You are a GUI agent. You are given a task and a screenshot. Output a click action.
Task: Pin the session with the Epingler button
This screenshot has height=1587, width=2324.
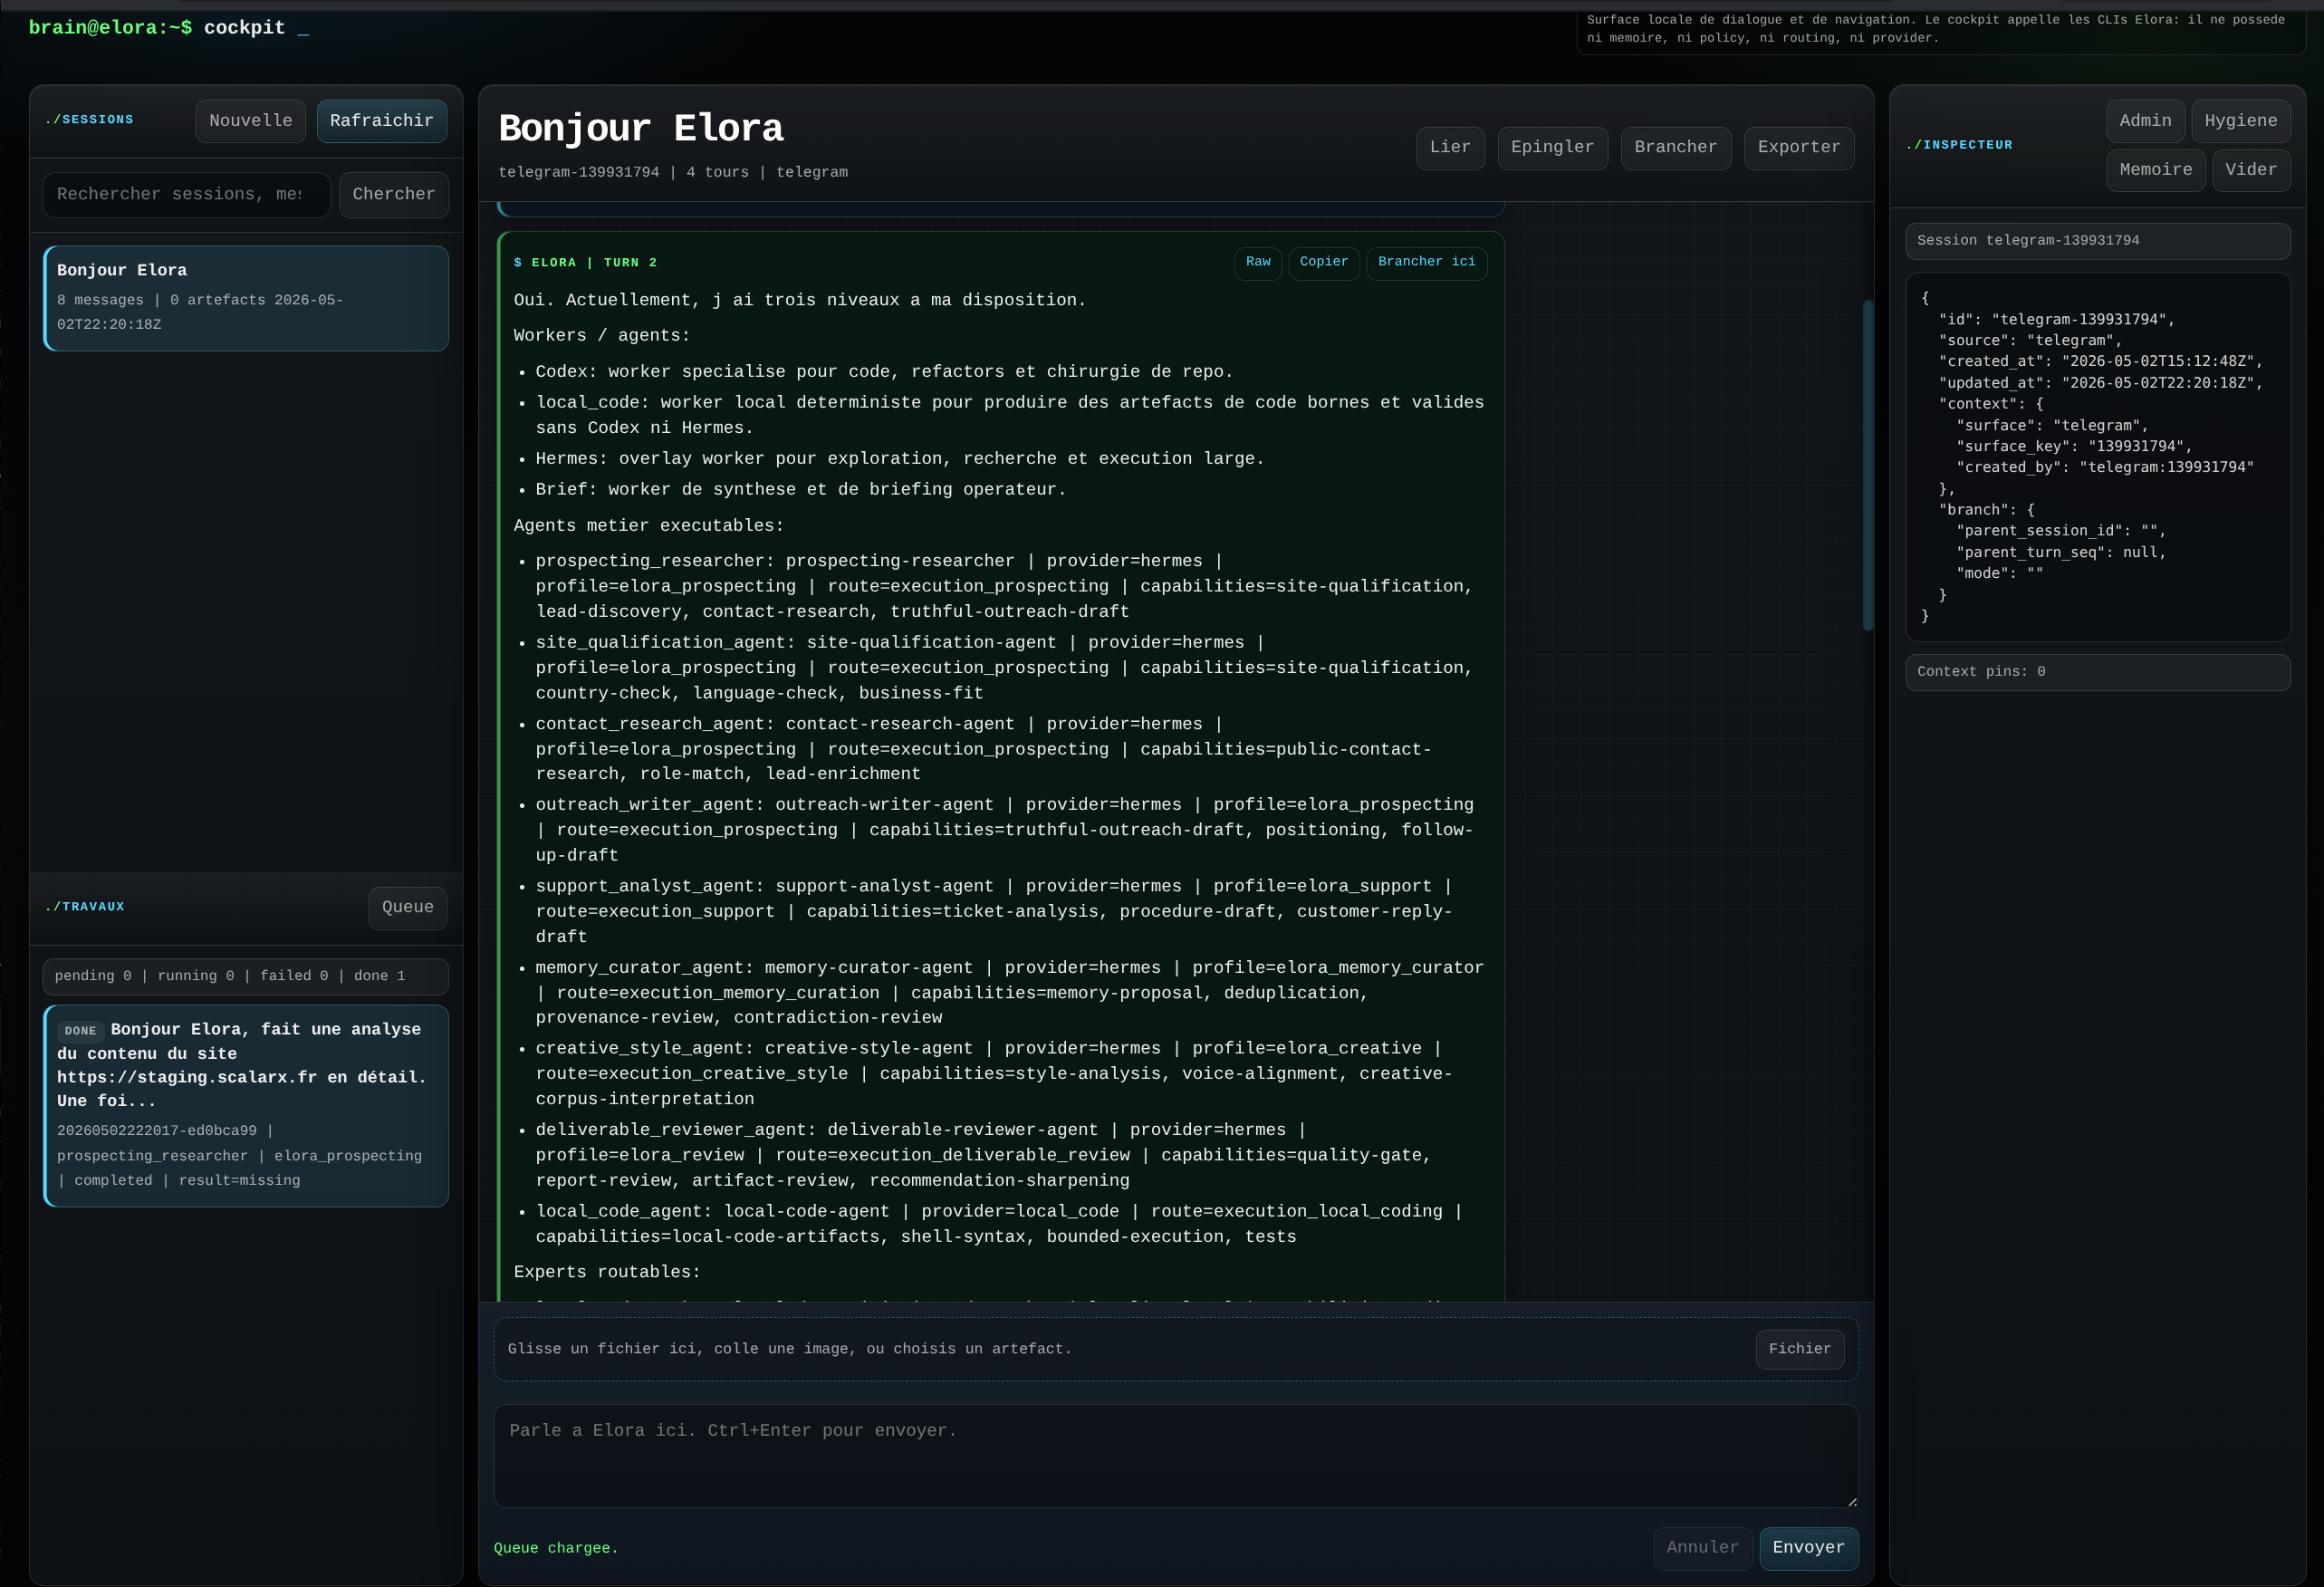click(1552, 148)
